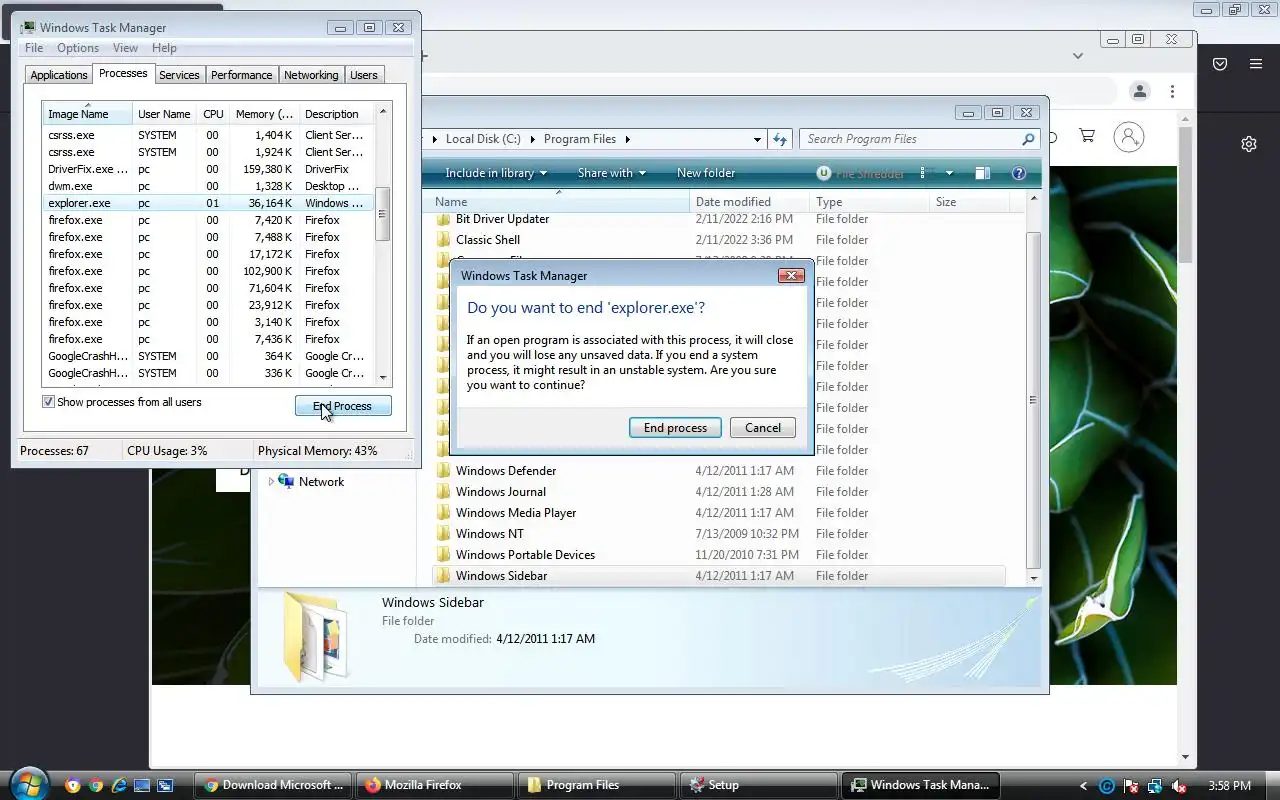This screenshot has width=1280, height=800.
Task: Refresh the Program Files address bar
Action: pos(780,139)
